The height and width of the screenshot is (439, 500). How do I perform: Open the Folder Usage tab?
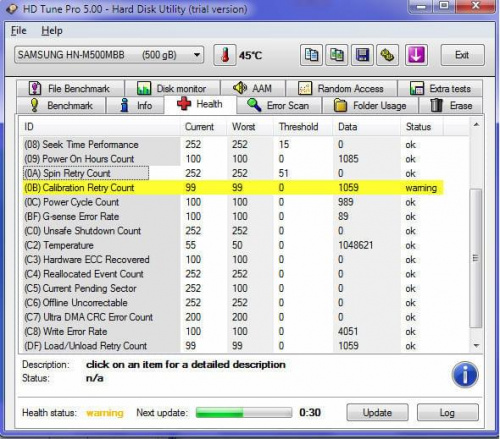coord(370,106)
